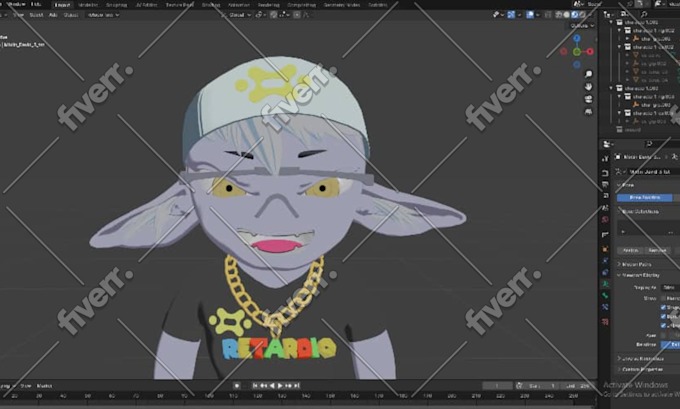680x409 pixels.
Task: Open the Display As dropdown
Action: tap(670, 288)
